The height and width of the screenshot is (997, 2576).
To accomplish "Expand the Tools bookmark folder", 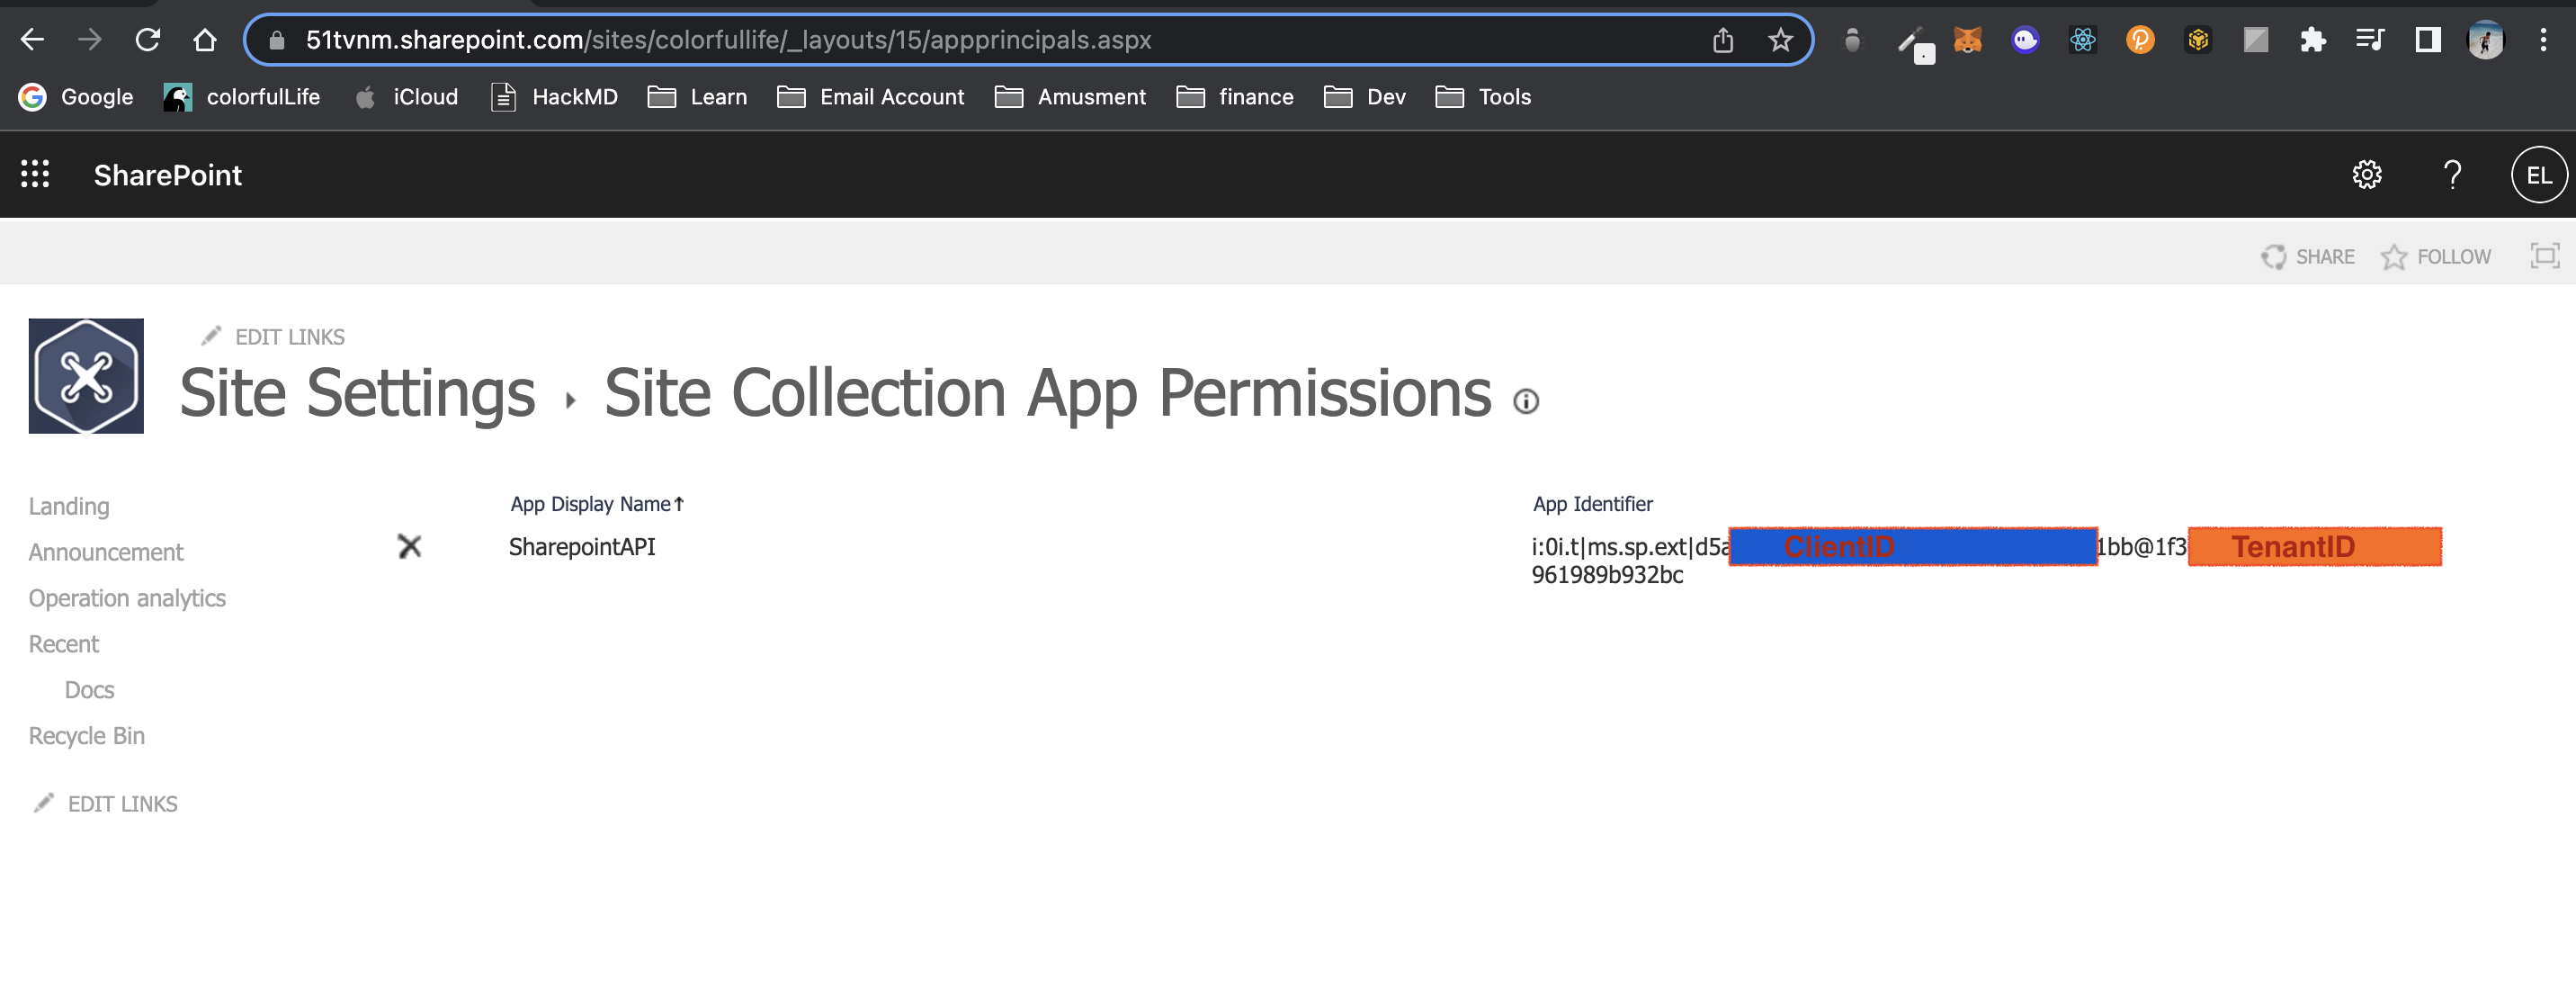I will click(x=1483, y=97).
